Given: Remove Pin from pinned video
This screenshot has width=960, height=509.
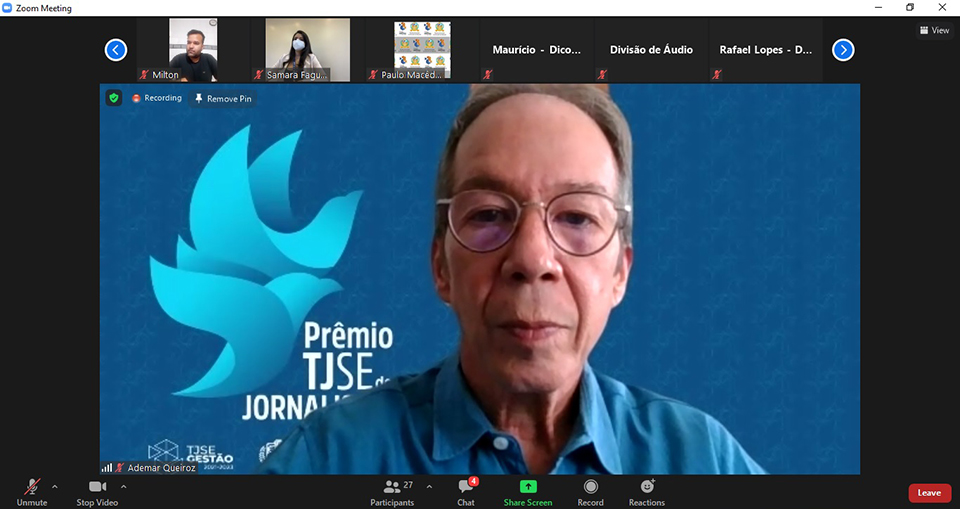Looking at the screenshot, I should coord(223,99).
